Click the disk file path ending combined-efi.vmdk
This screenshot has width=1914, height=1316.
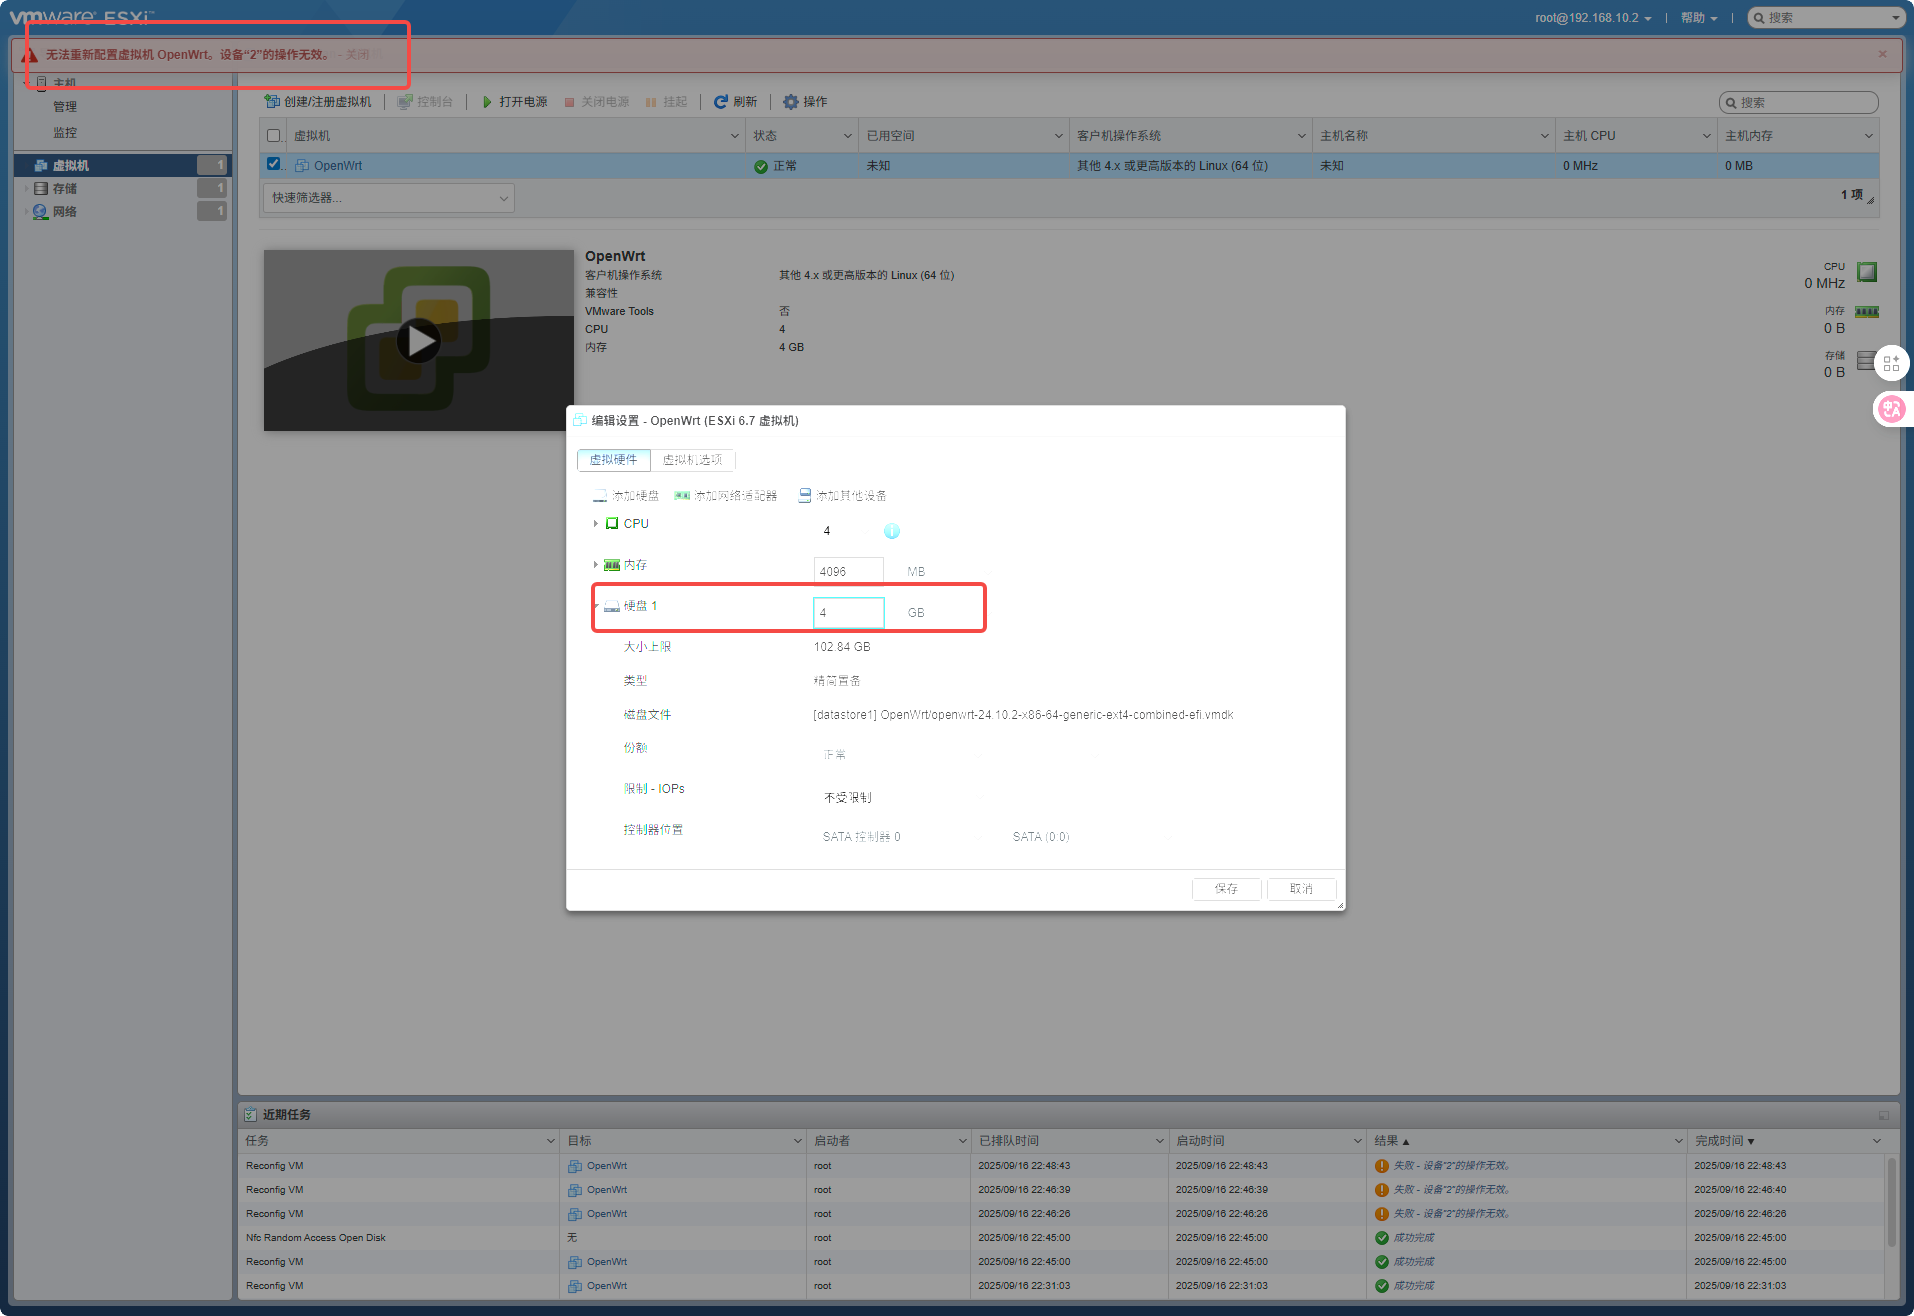[1023, 715]
